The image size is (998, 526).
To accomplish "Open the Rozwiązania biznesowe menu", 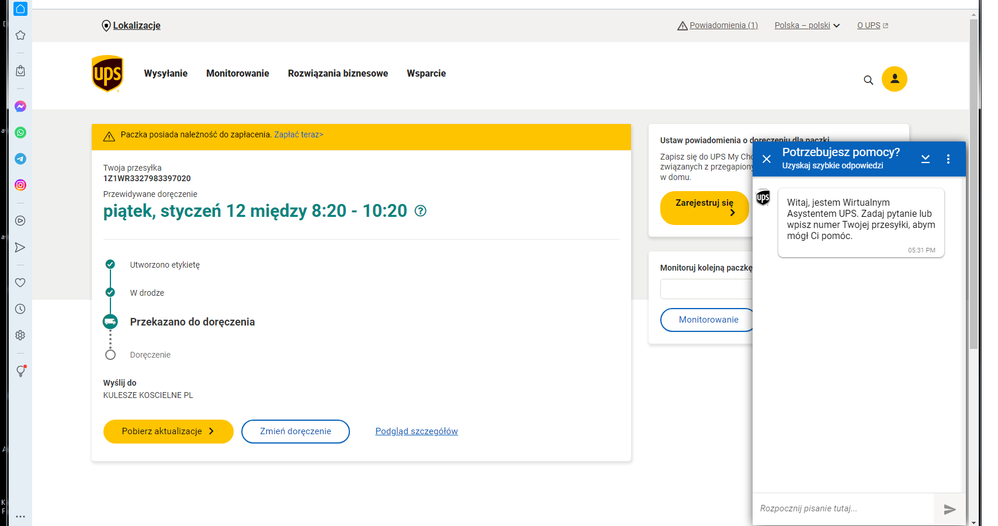I will (x=337, y=74).
